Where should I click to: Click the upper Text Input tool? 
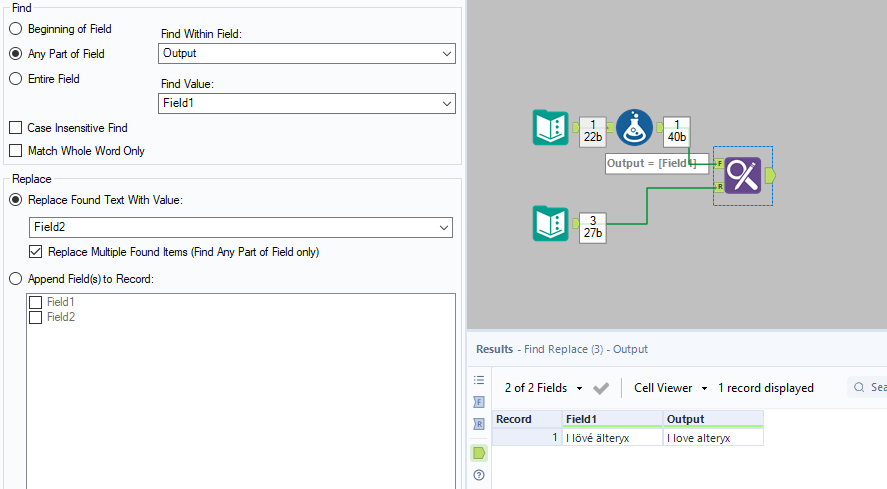click(x=550, y=128)
